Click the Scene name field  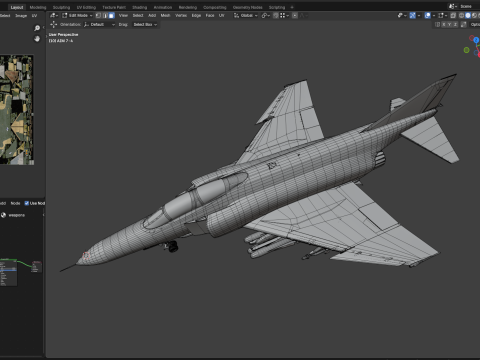pyautogui.click(x=469, y=6)
